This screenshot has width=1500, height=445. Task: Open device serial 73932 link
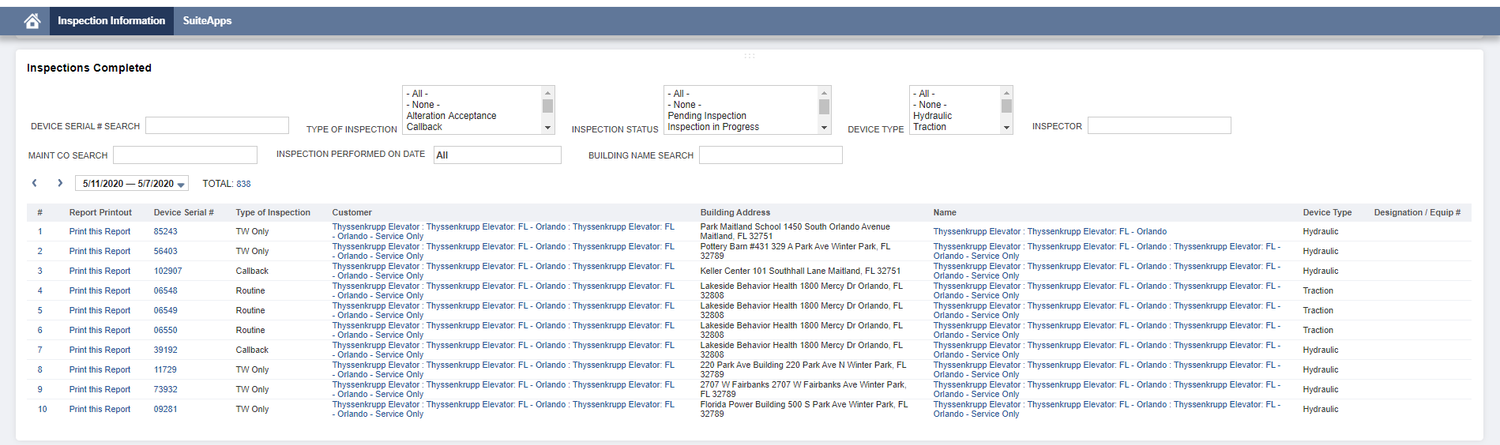[x=166, y=390]
